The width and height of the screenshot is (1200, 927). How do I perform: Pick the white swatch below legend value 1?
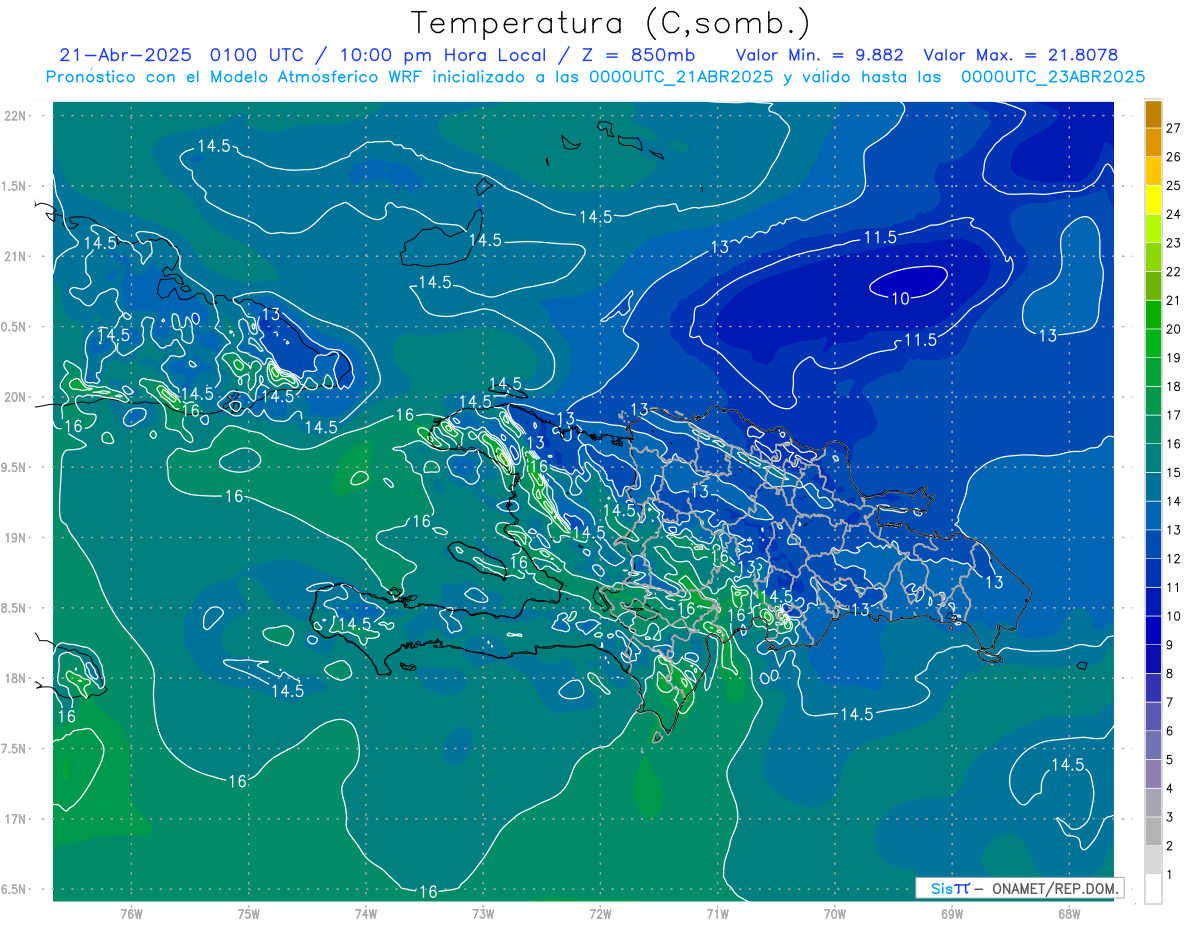(1154, 889)
